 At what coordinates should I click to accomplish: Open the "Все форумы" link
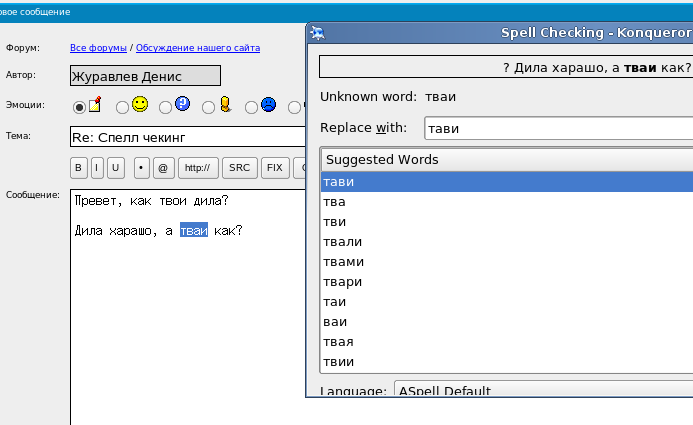[x=98, y=47]
